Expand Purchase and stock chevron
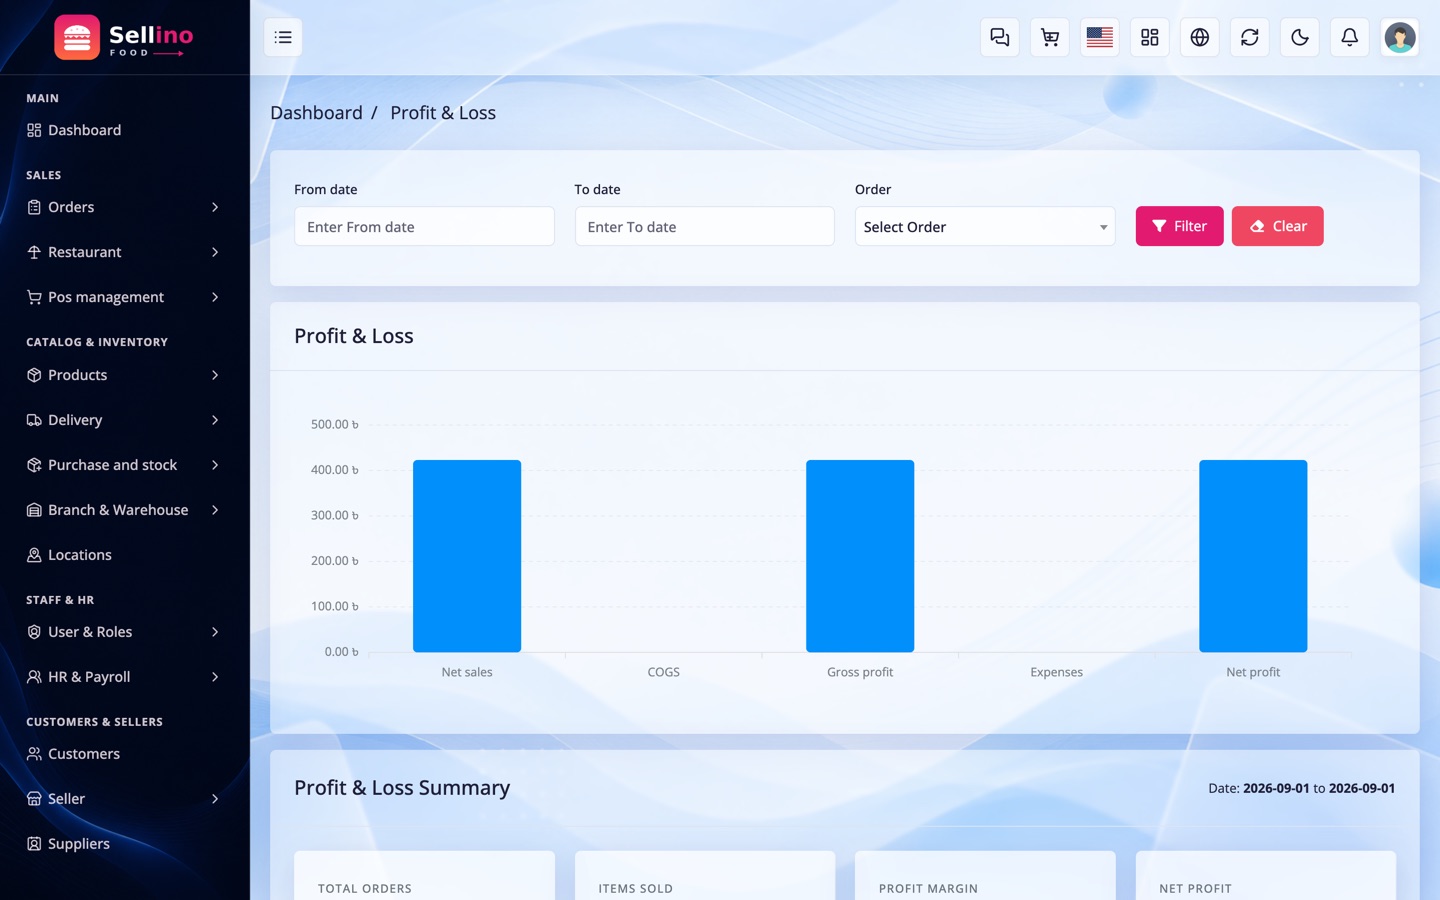 click(x=215, y=465)
